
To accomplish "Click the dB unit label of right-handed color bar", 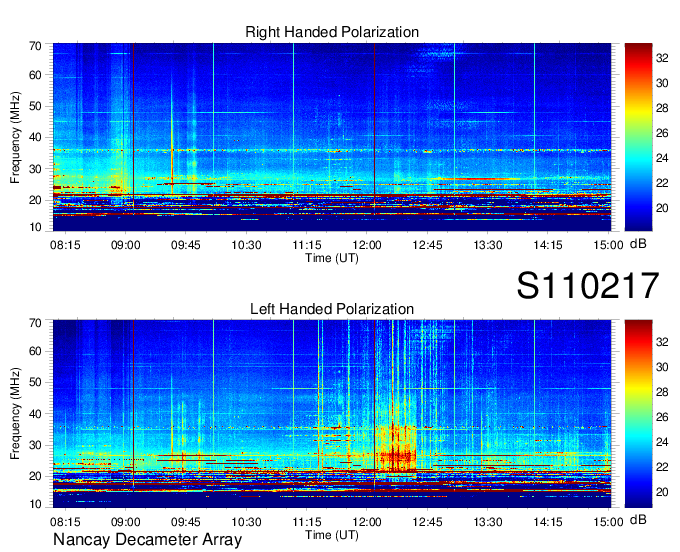I will [x=638, y=243].
